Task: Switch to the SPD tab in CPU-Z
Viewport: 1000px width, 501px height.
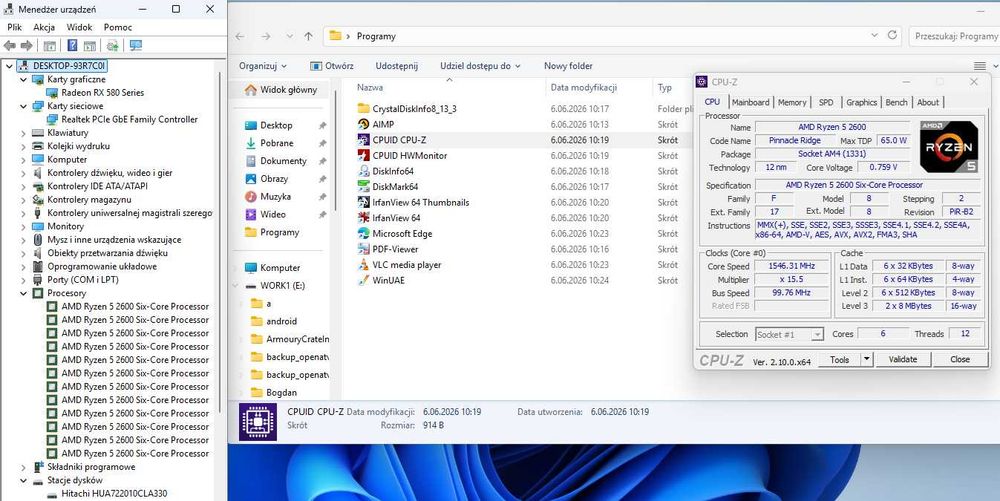Action: 826,103
